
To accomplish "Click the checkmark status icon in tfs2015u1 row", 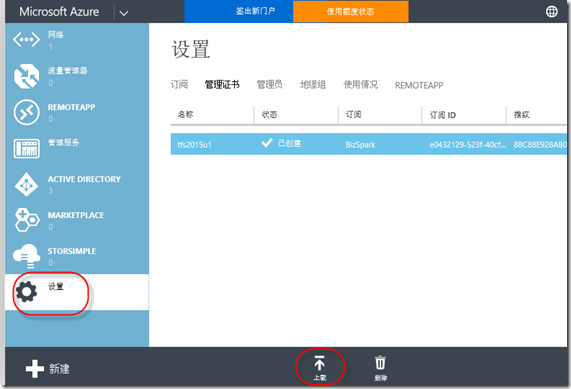I will tap(267, 143).
